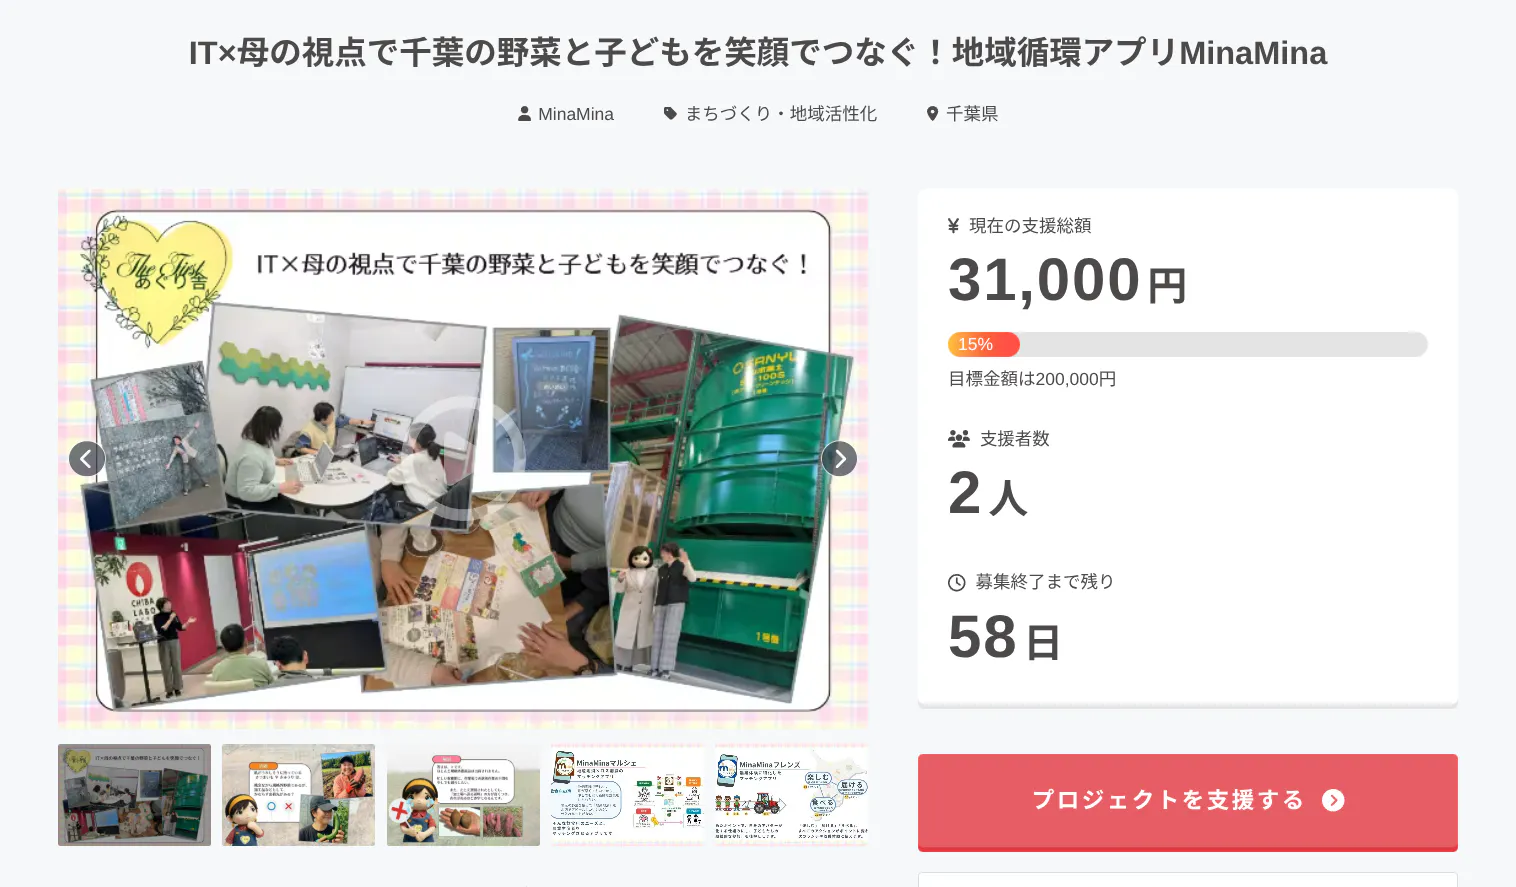The width and height of the screenshot is (1516, 887).
Task: Click the clock icon beside 募集終了まで残り
Action: 957,582
